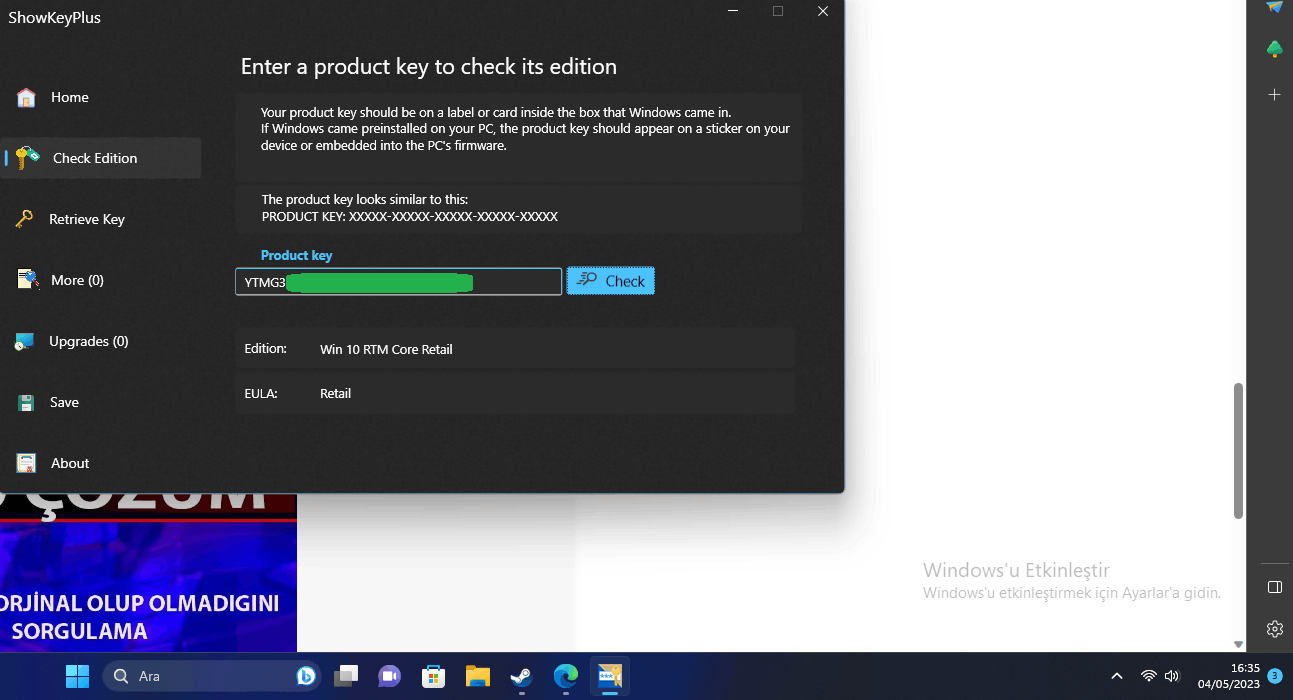Click the sample PRODUCT KEY format text
The width and height of the screenshot is (1293, 700).
410,217
